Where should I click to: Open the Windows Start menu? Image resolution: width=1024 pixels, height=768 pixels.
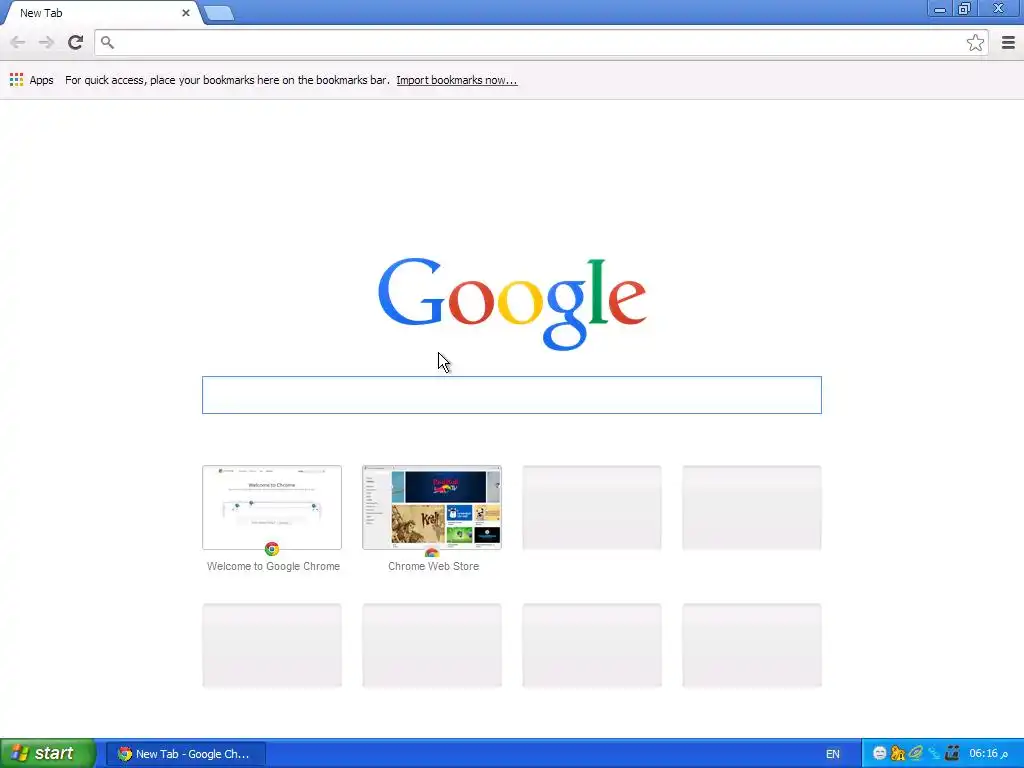point(47,754)
